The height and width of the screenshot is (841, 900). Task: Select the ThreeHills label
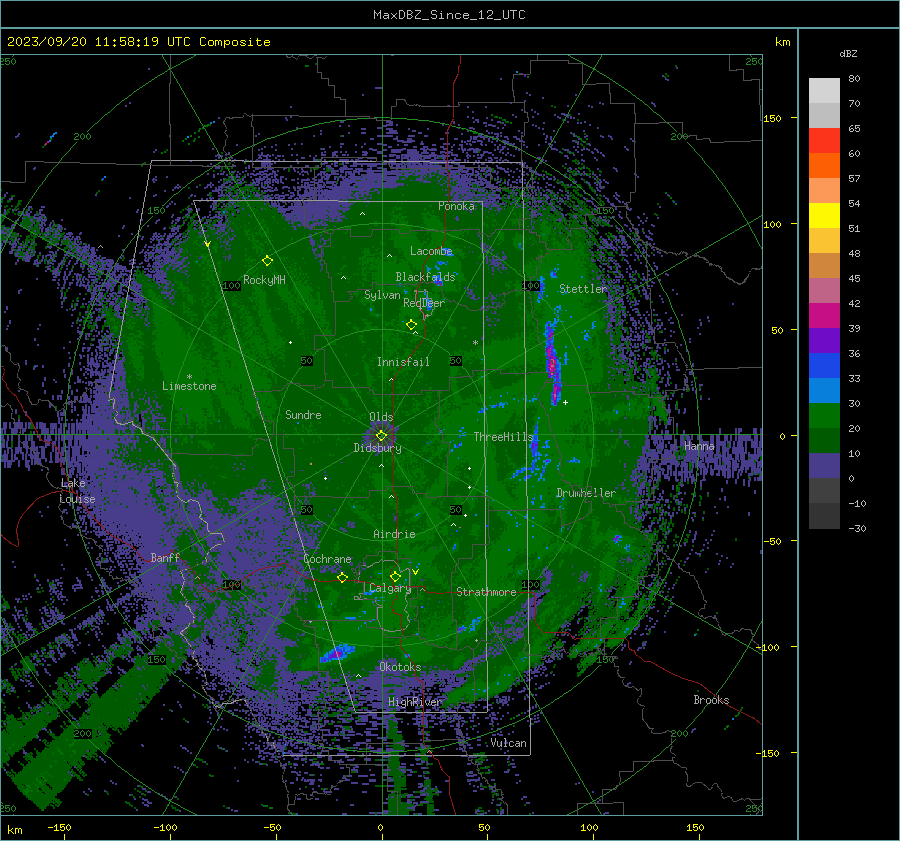(x=503, y=437)
